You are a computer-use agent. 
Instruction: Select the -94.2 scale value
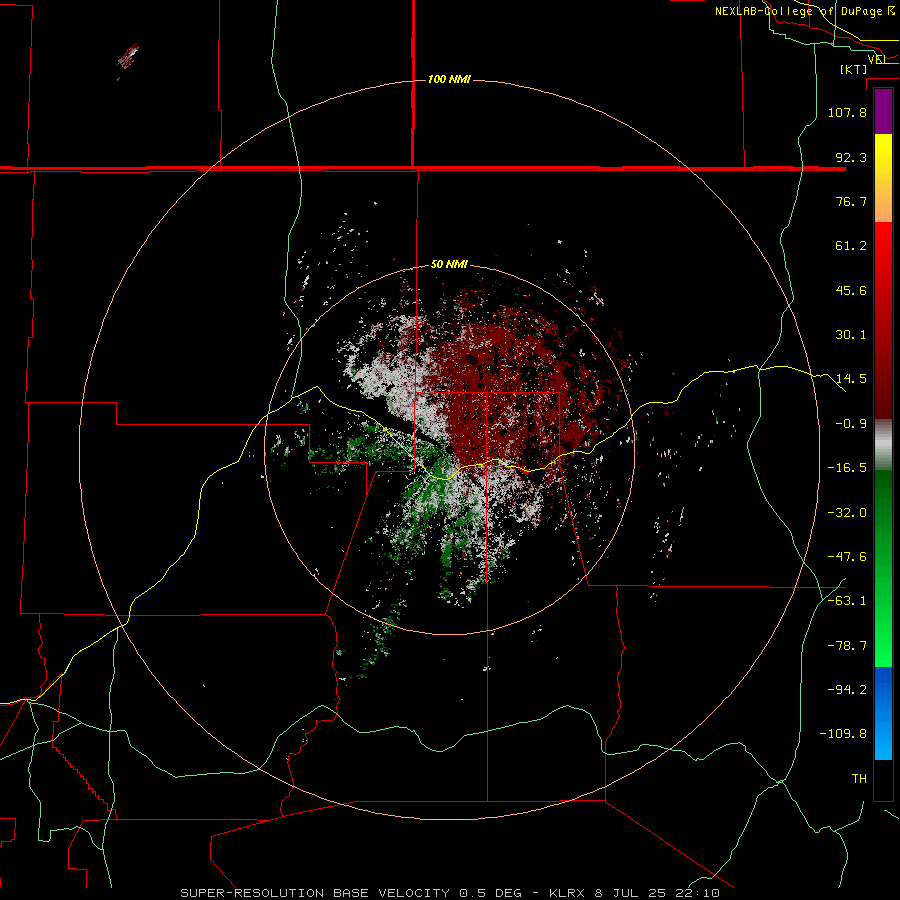tap(847, 689)
